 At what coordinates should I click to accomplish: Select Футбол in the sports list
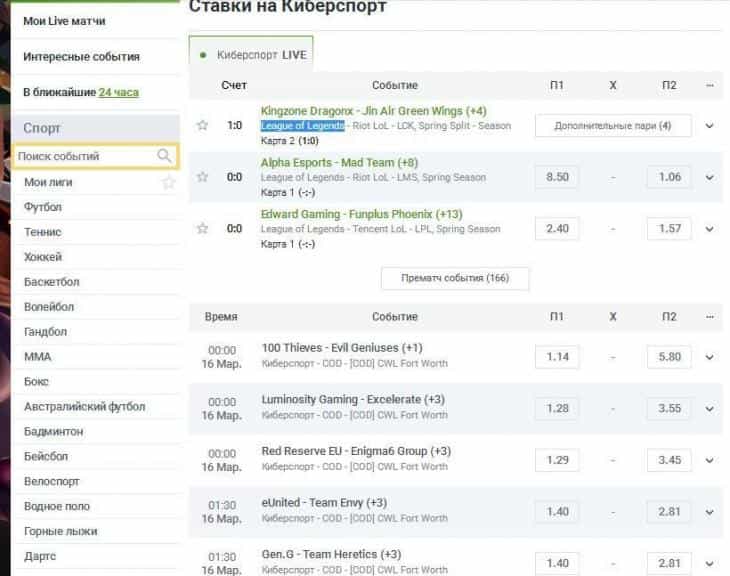tap(43, 207)
